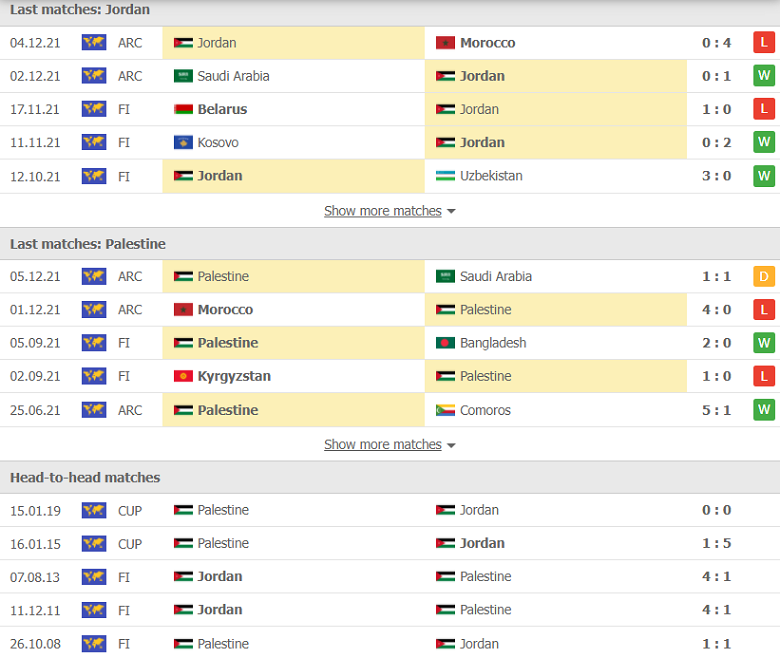
Task: Click the Uzbekistan flag icon
Action: coord(445,176)
